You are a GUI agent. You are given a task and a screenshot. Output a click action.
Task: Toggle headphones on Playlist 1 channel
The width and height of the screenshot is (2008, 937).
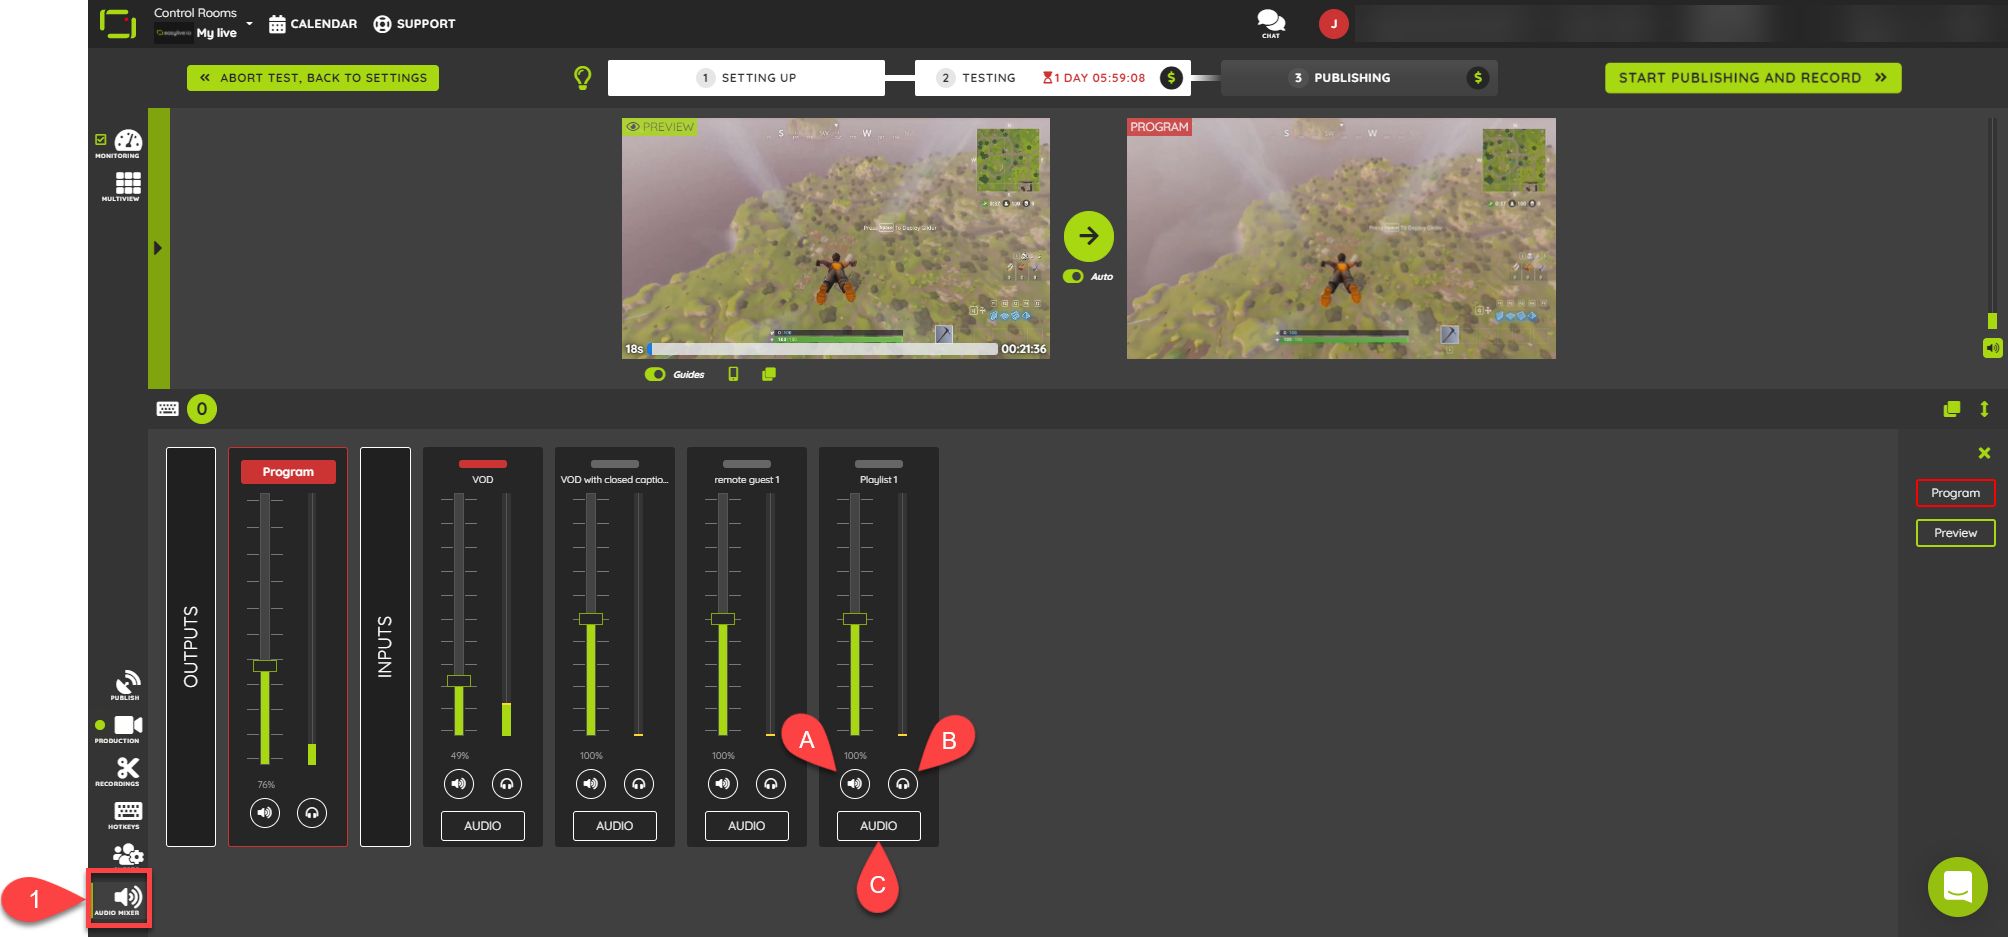pyautogui.click(x=903, y=784)
